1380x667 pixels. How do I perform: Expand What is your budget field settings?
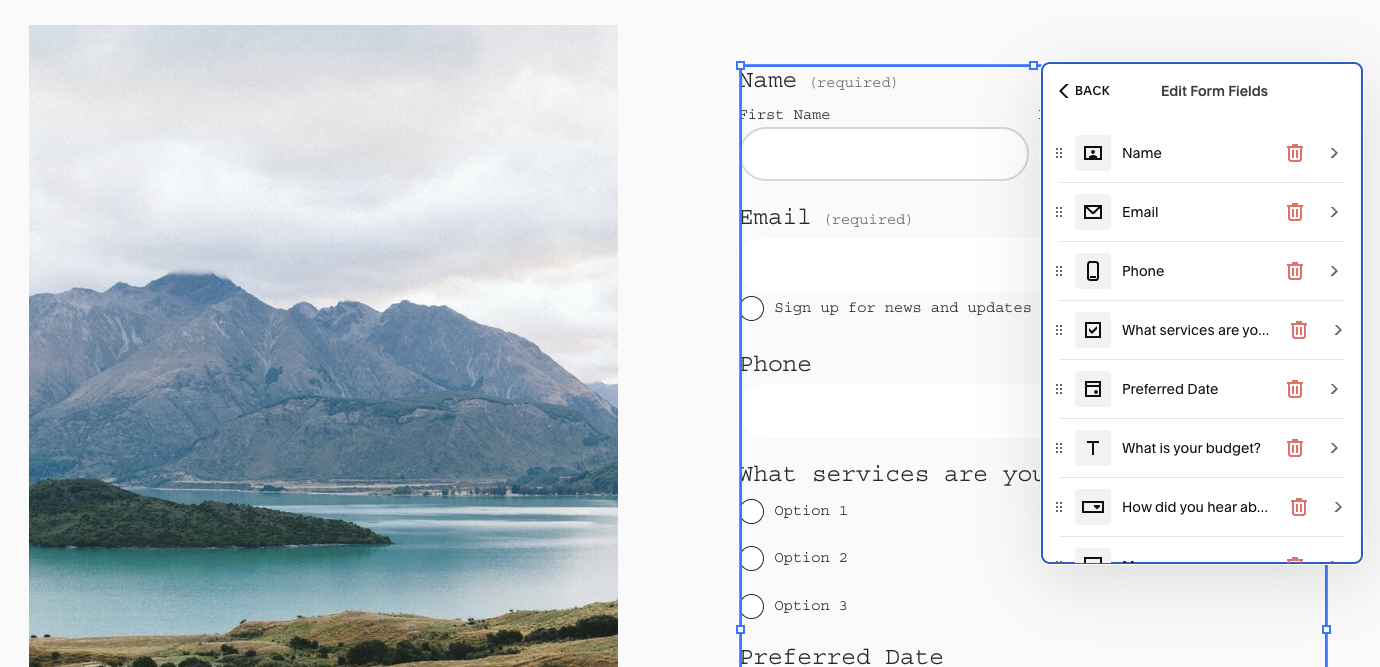point(1334,448)
